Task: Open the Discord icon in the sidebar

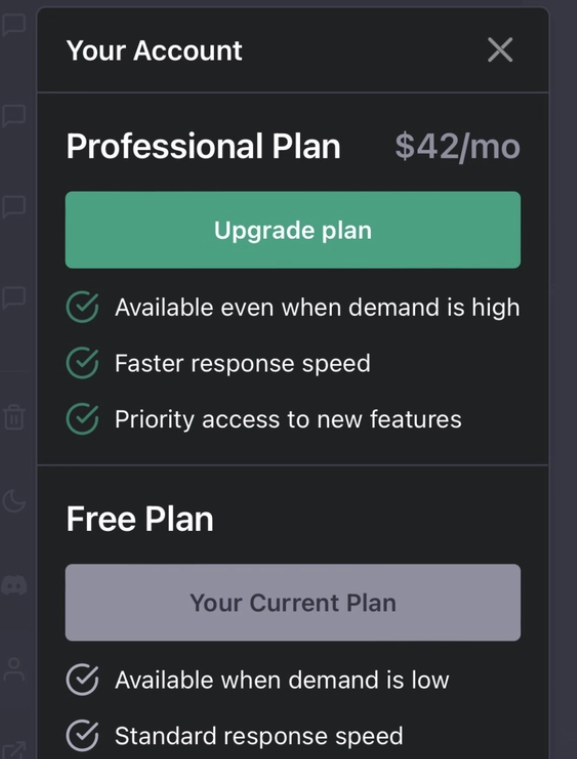Action: click(14, 585)
